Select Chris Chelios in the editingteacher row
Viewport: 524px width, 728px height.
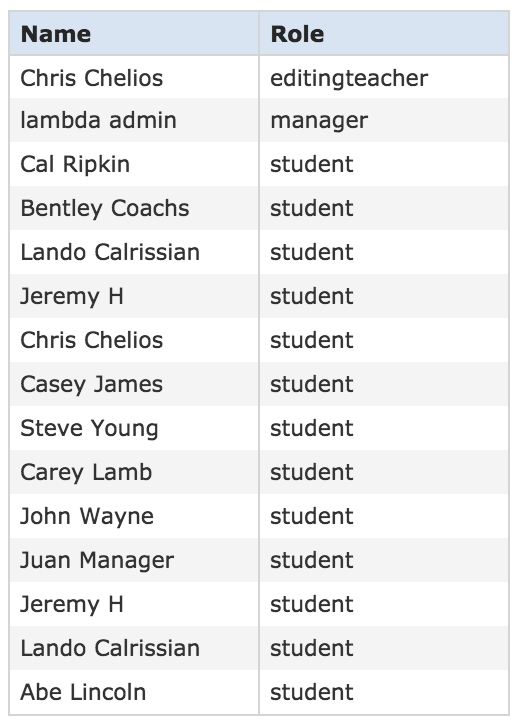point(91,78)
